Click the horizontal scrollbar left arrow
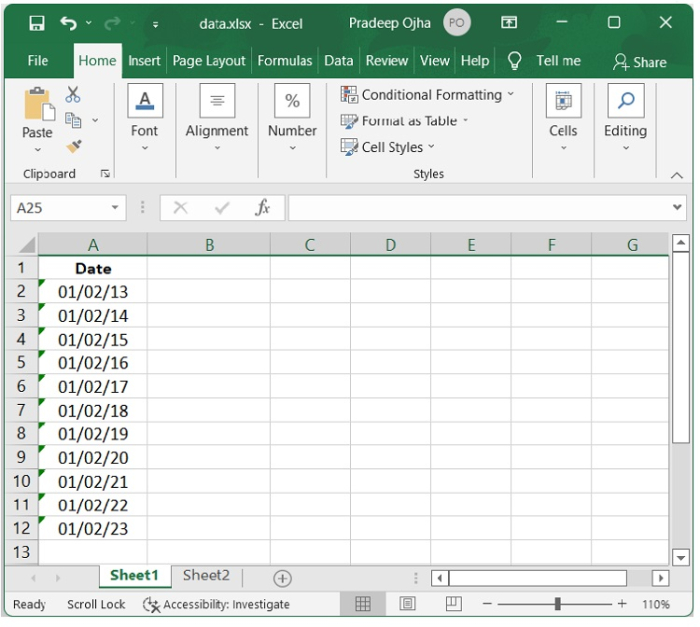This screenshot has height=627, width=700. coord(440,578)
